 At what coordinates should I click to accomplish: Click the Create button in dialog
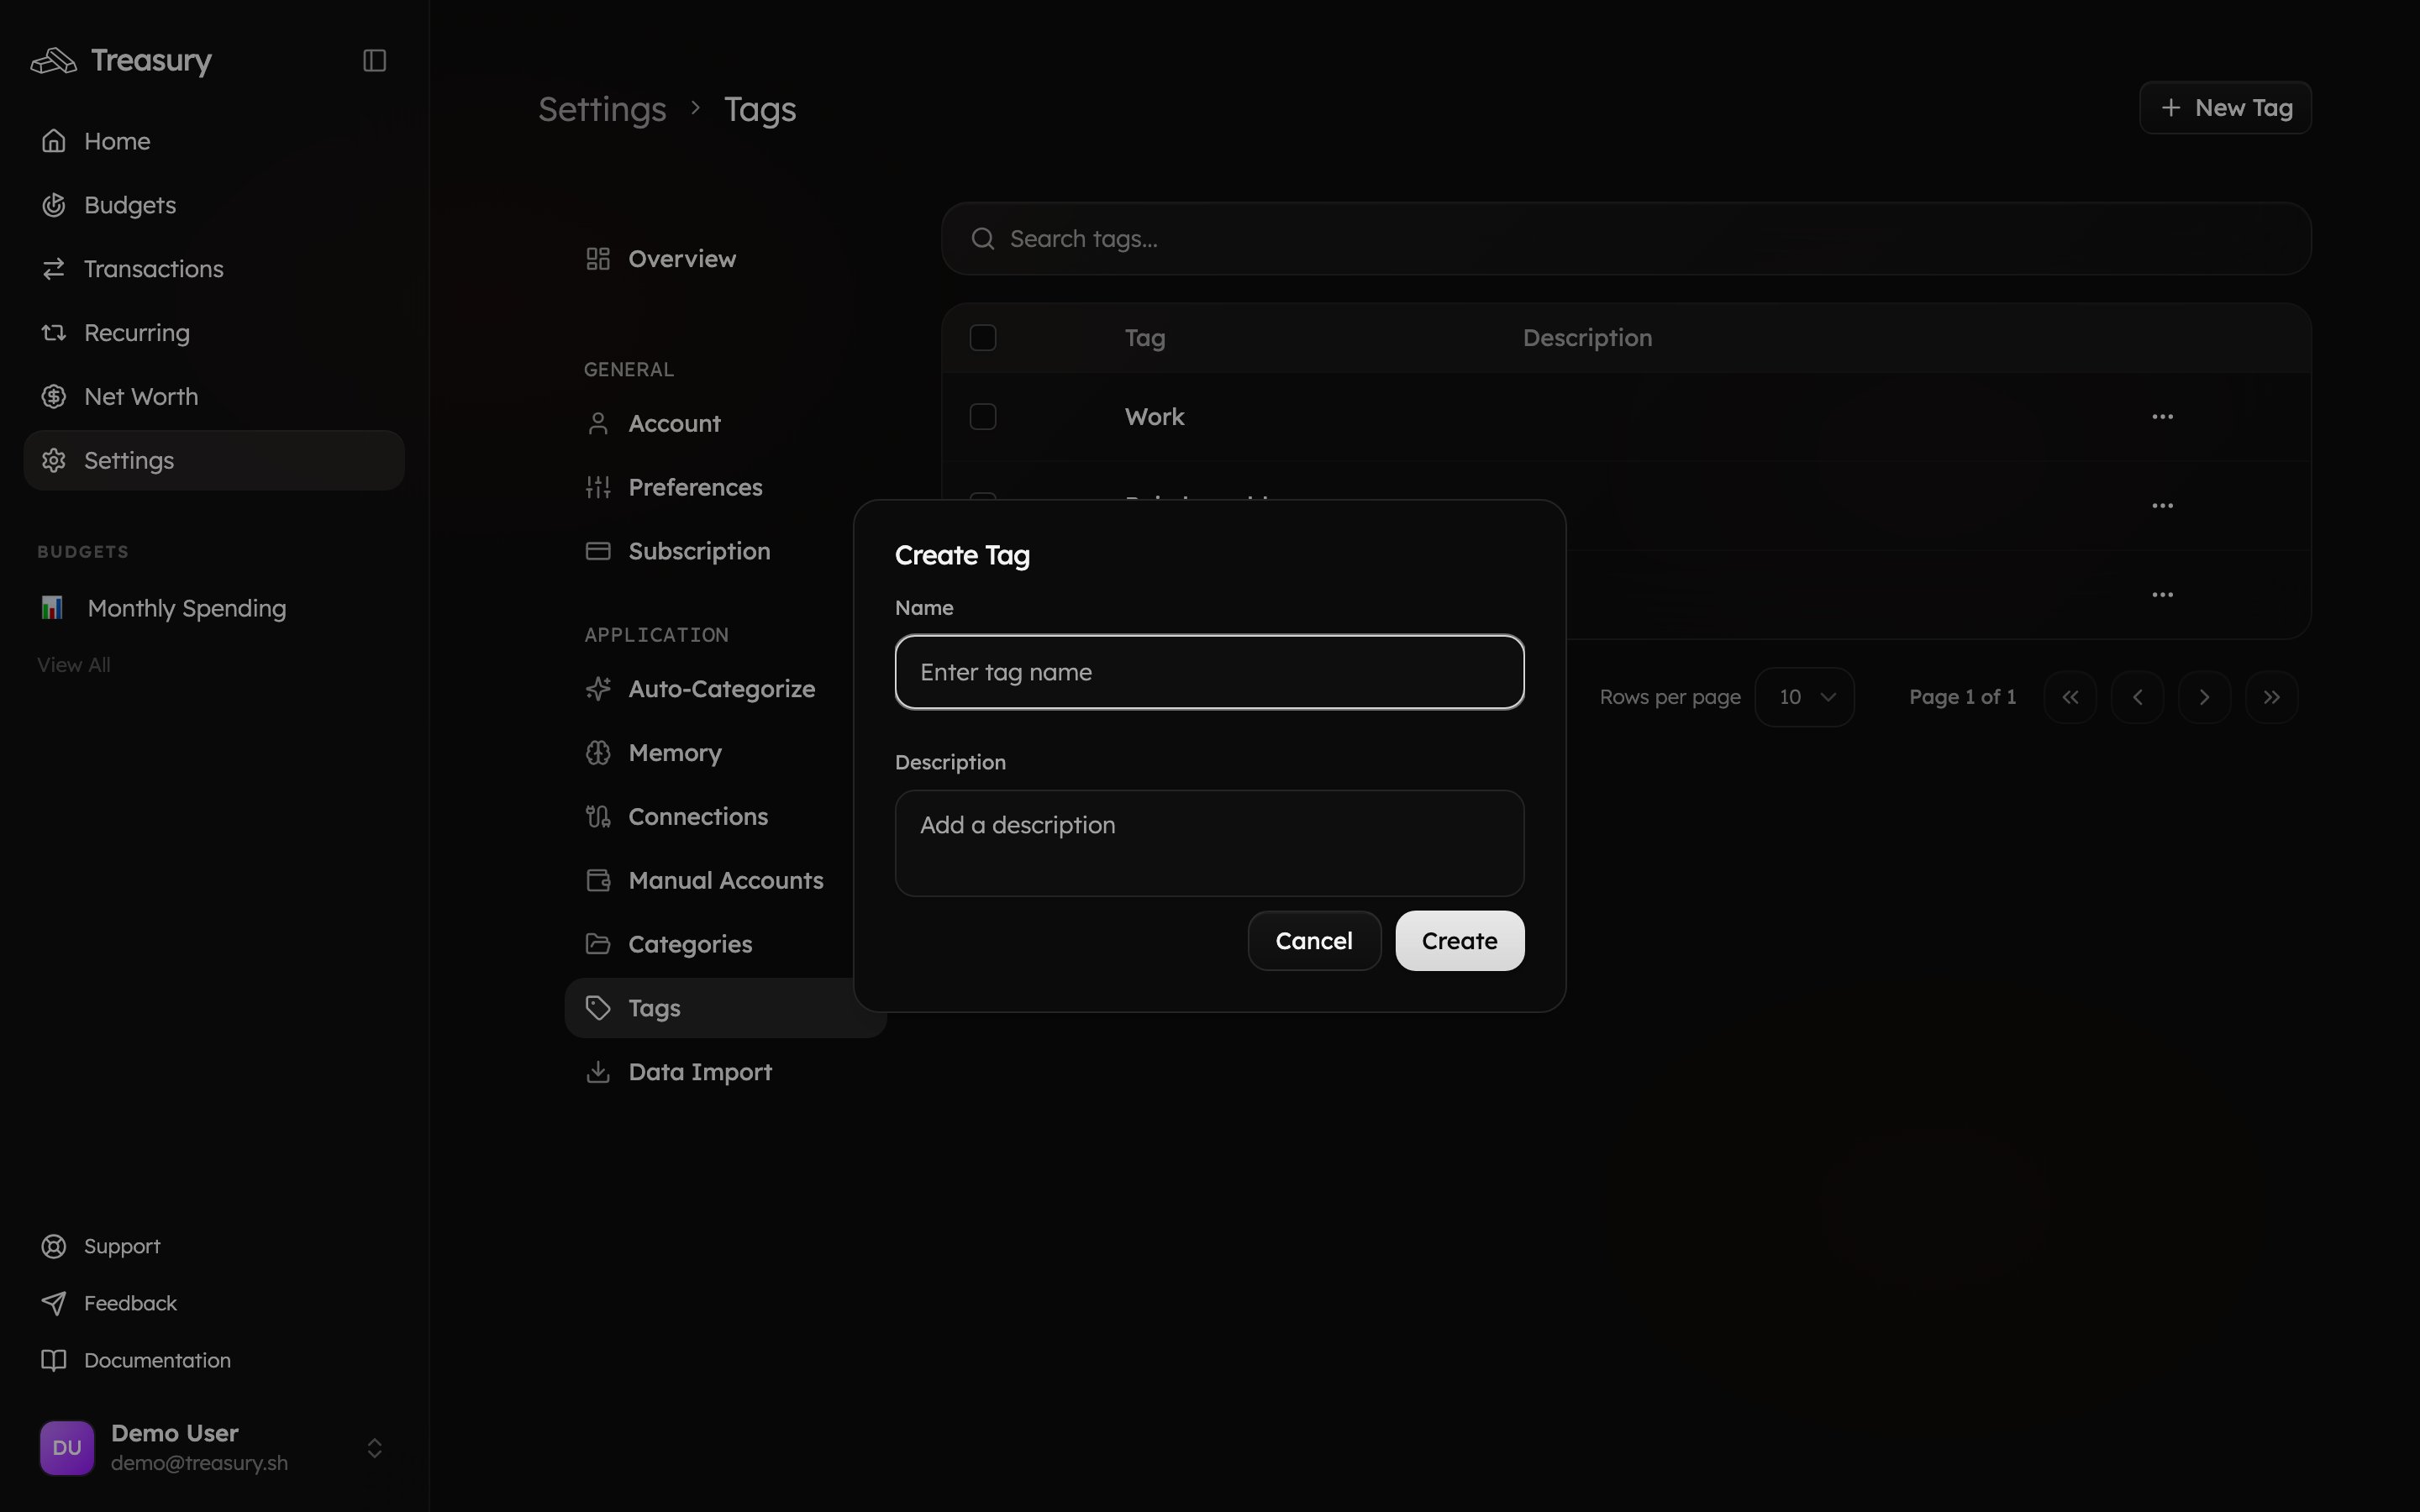(1459, 941)
